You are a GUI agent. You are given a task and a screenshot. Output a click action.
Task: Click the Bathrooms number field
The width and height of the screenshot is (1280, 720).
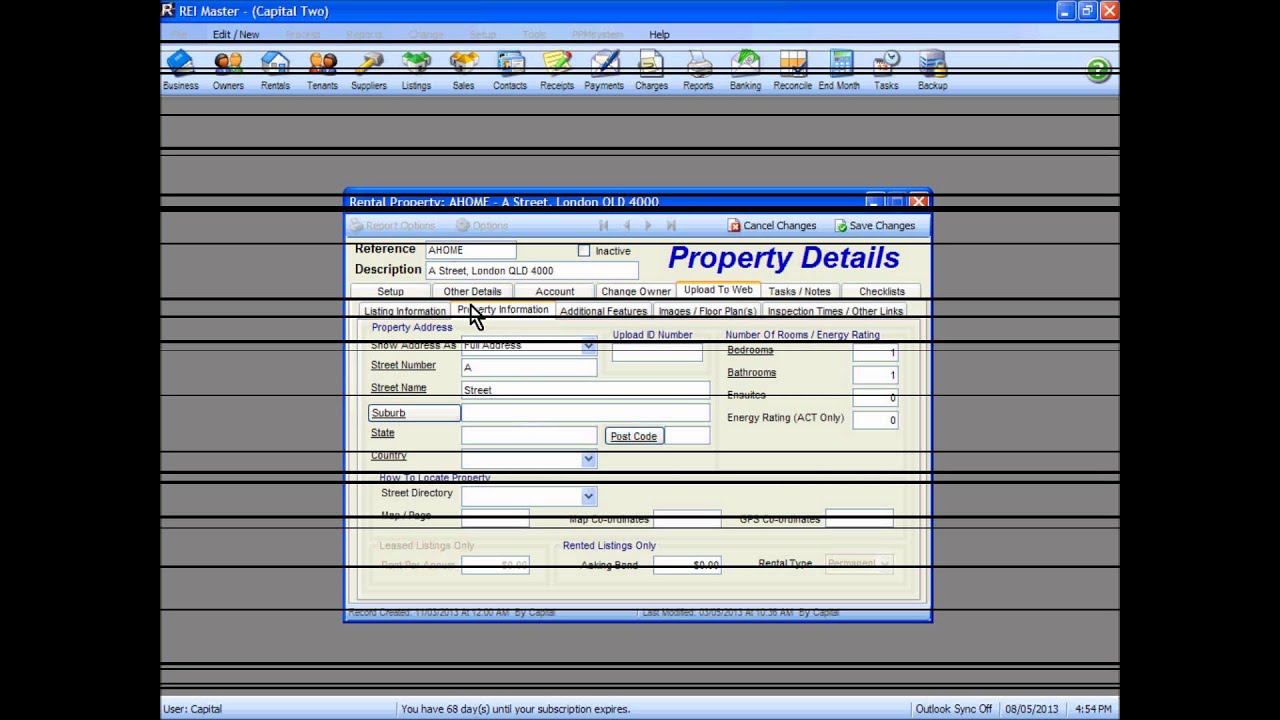click(875, 375)
